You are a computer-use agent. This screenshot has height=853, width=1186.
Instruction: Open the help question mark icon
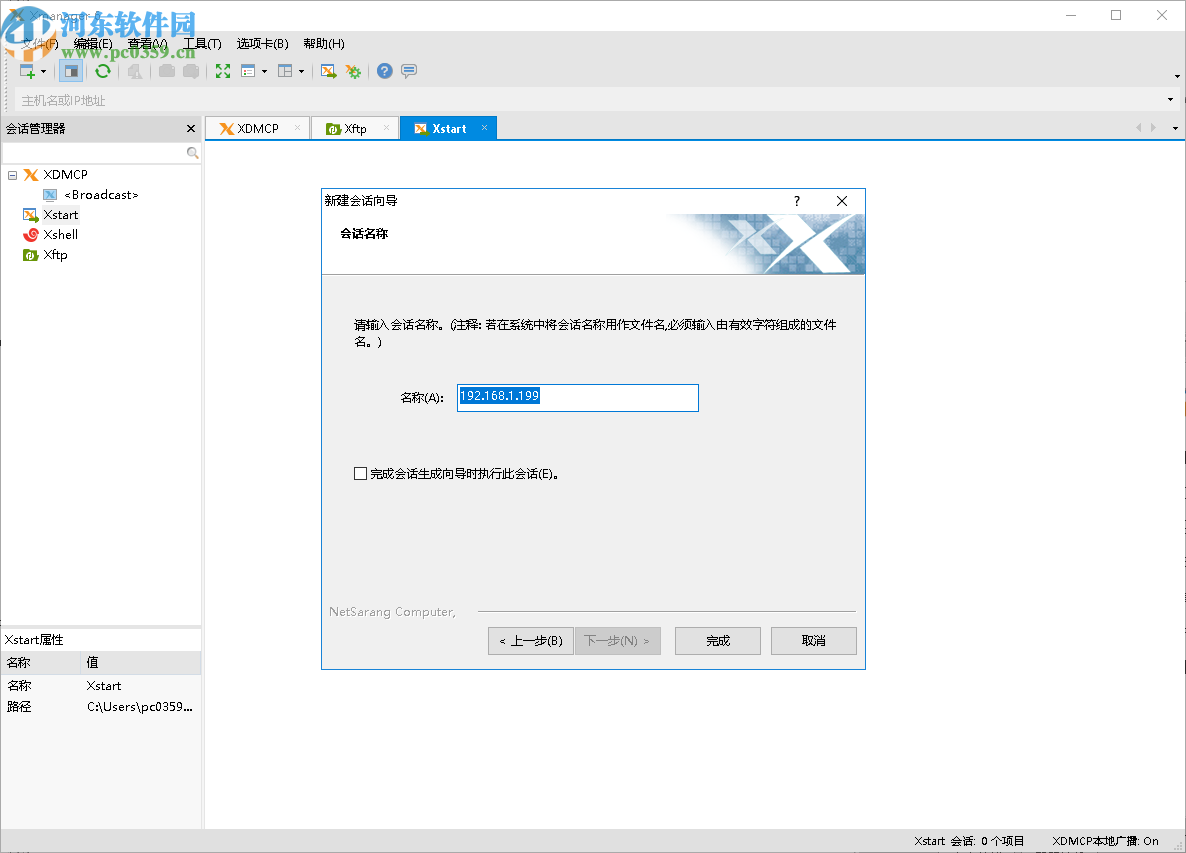(x=384, y=71)
